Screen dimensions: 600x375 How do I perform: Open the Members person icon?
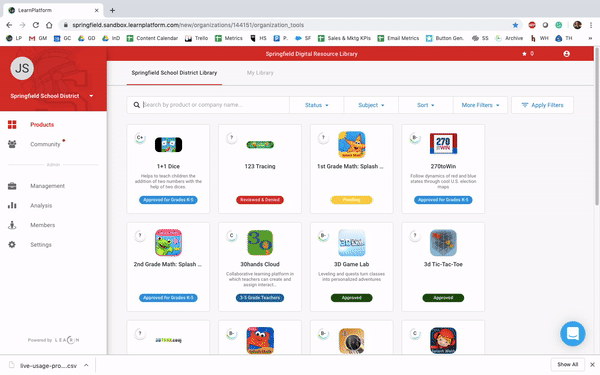[x=12, y=225]
